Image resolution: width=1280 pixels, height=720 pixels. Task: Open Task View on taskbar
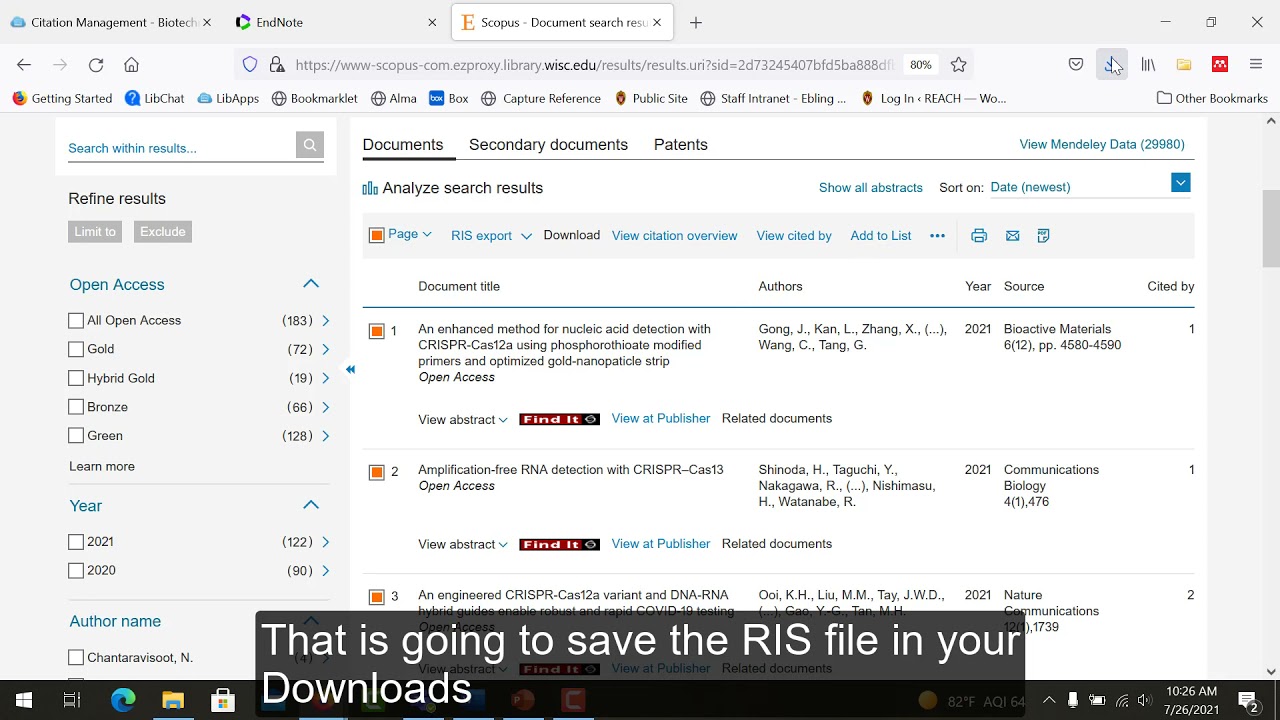(x=72, y=700)
